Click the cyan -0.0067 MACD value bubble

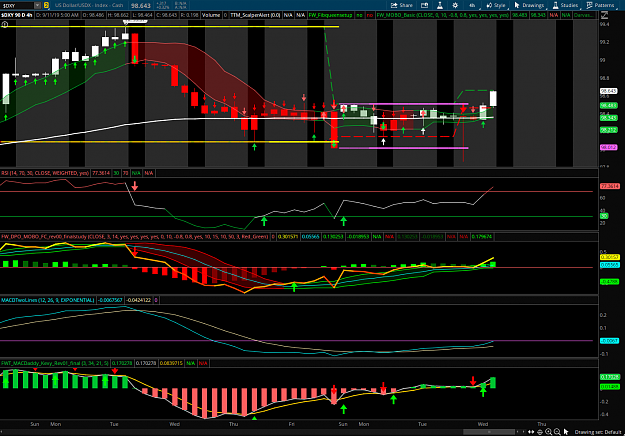(609, 341)
